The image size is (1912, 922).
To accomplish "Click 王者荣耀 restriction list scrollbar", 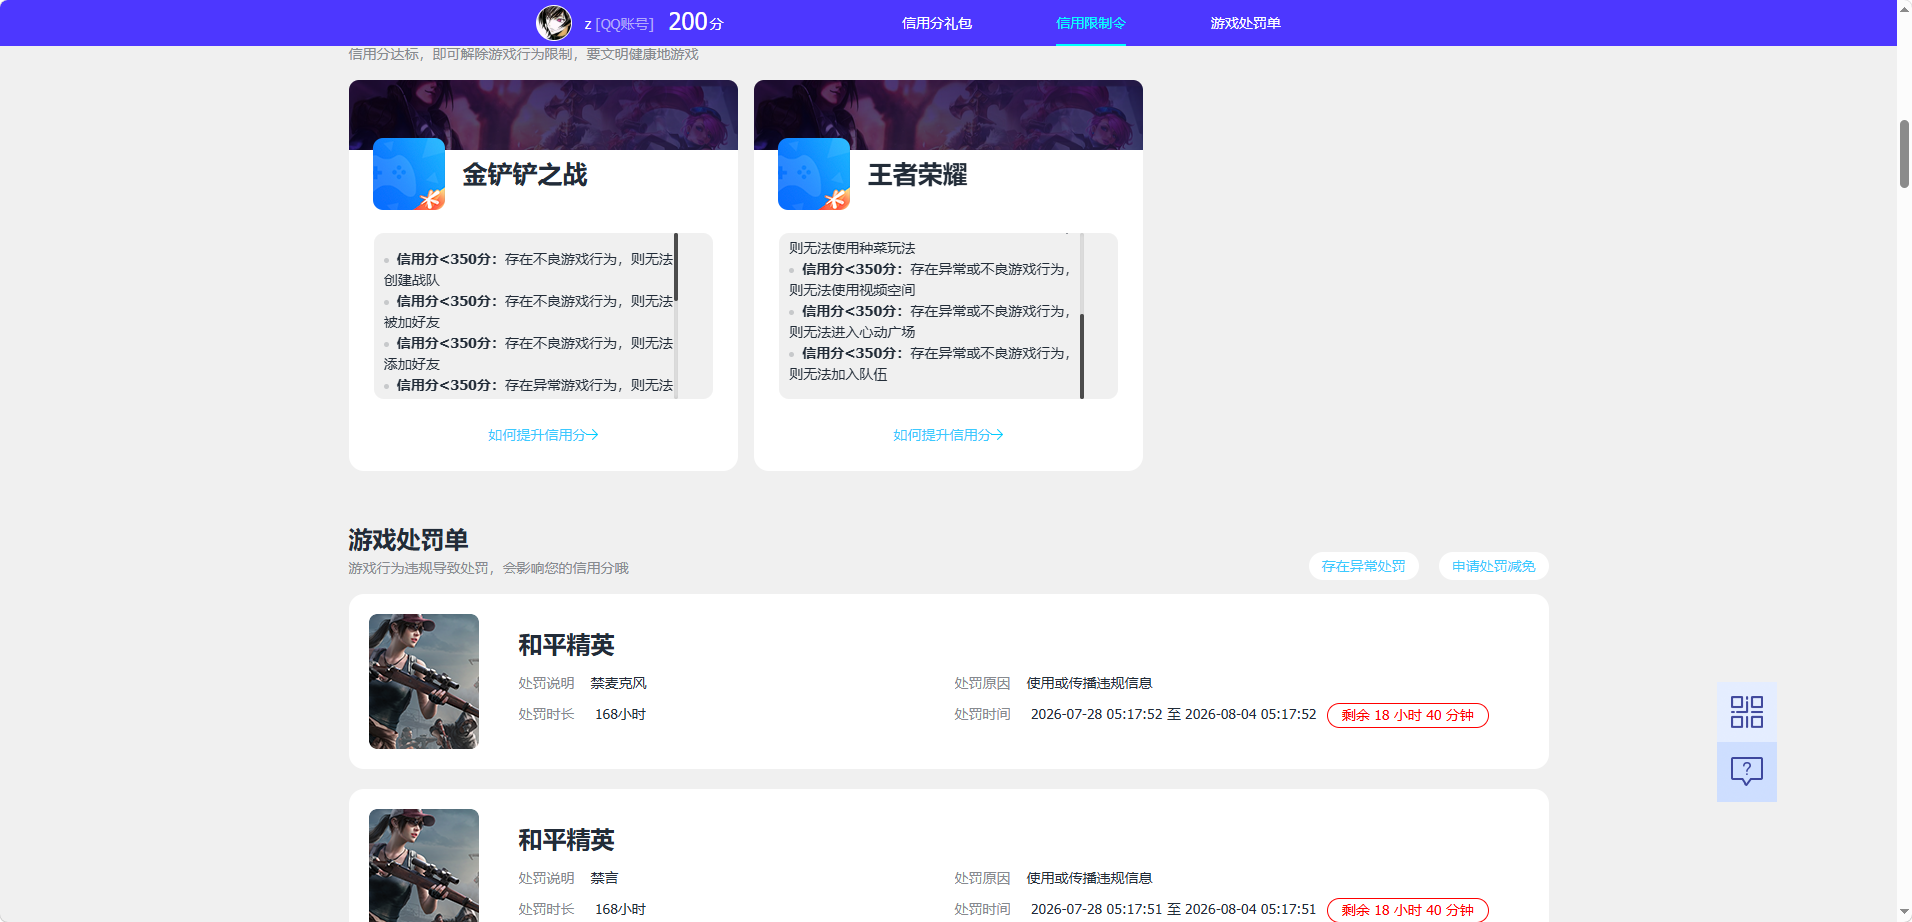I will pos(1082,356).
